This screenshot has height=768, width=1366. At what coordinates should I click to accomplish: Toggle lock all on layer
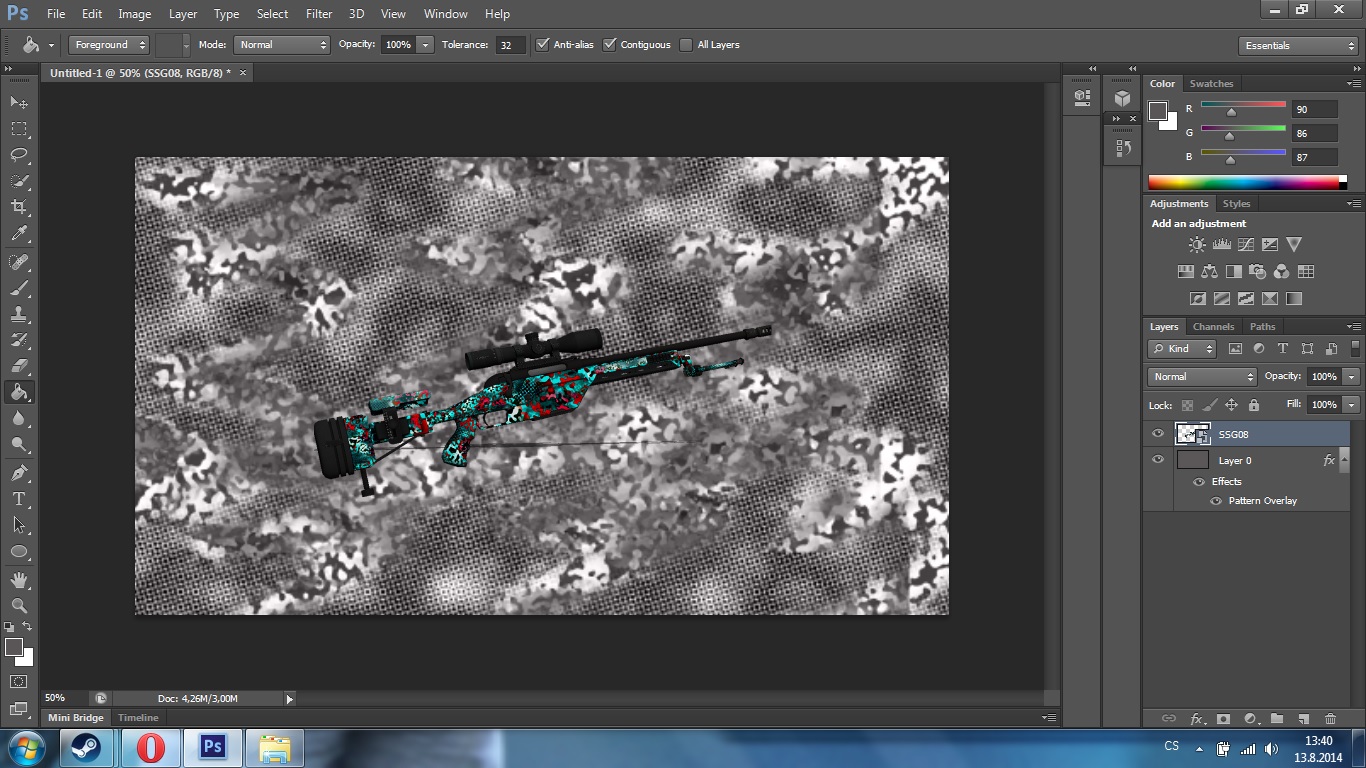[x=1254, y=405]
